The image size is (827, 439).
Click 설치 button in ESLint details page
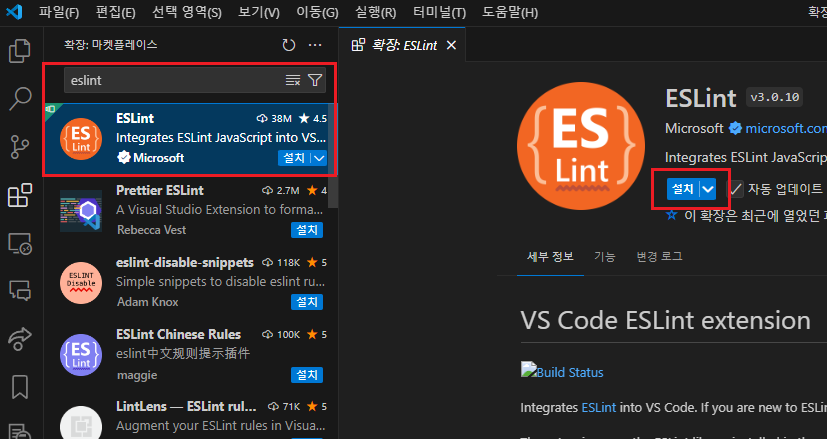click(683, 189)
